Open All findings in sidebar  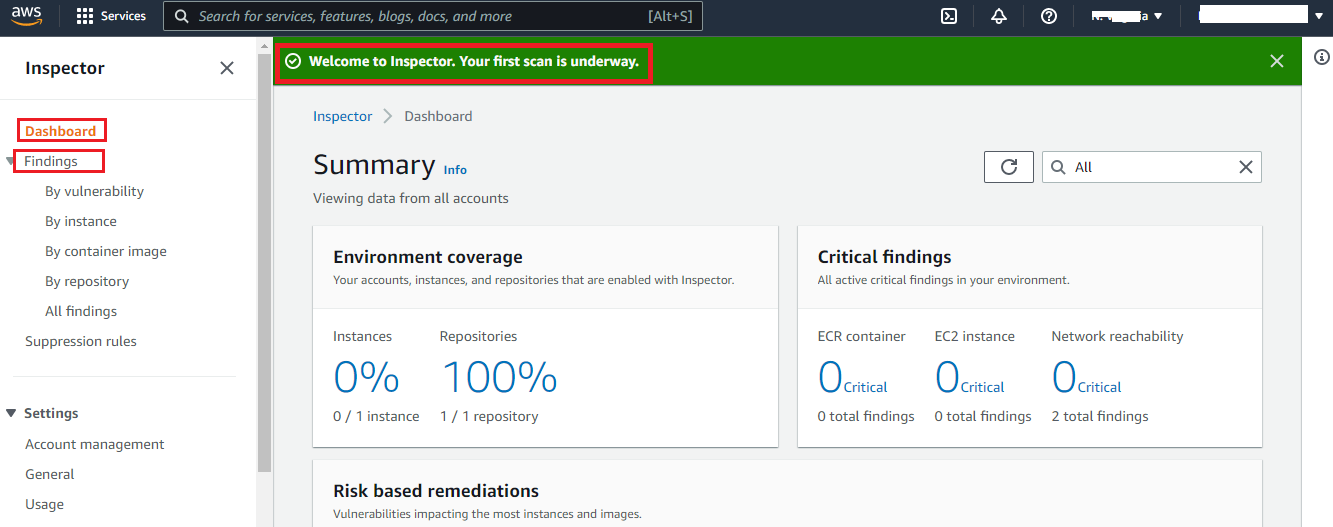click(x=81, y=311)
